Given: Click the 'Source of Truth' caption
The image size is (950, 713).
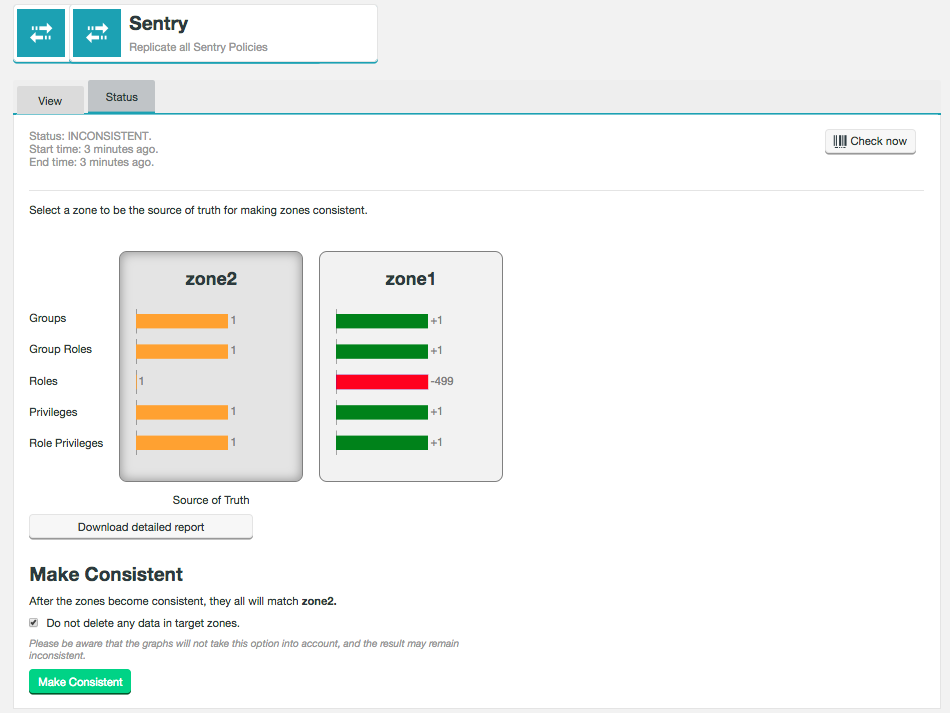Looking at the screenshot, I should 211,500.
